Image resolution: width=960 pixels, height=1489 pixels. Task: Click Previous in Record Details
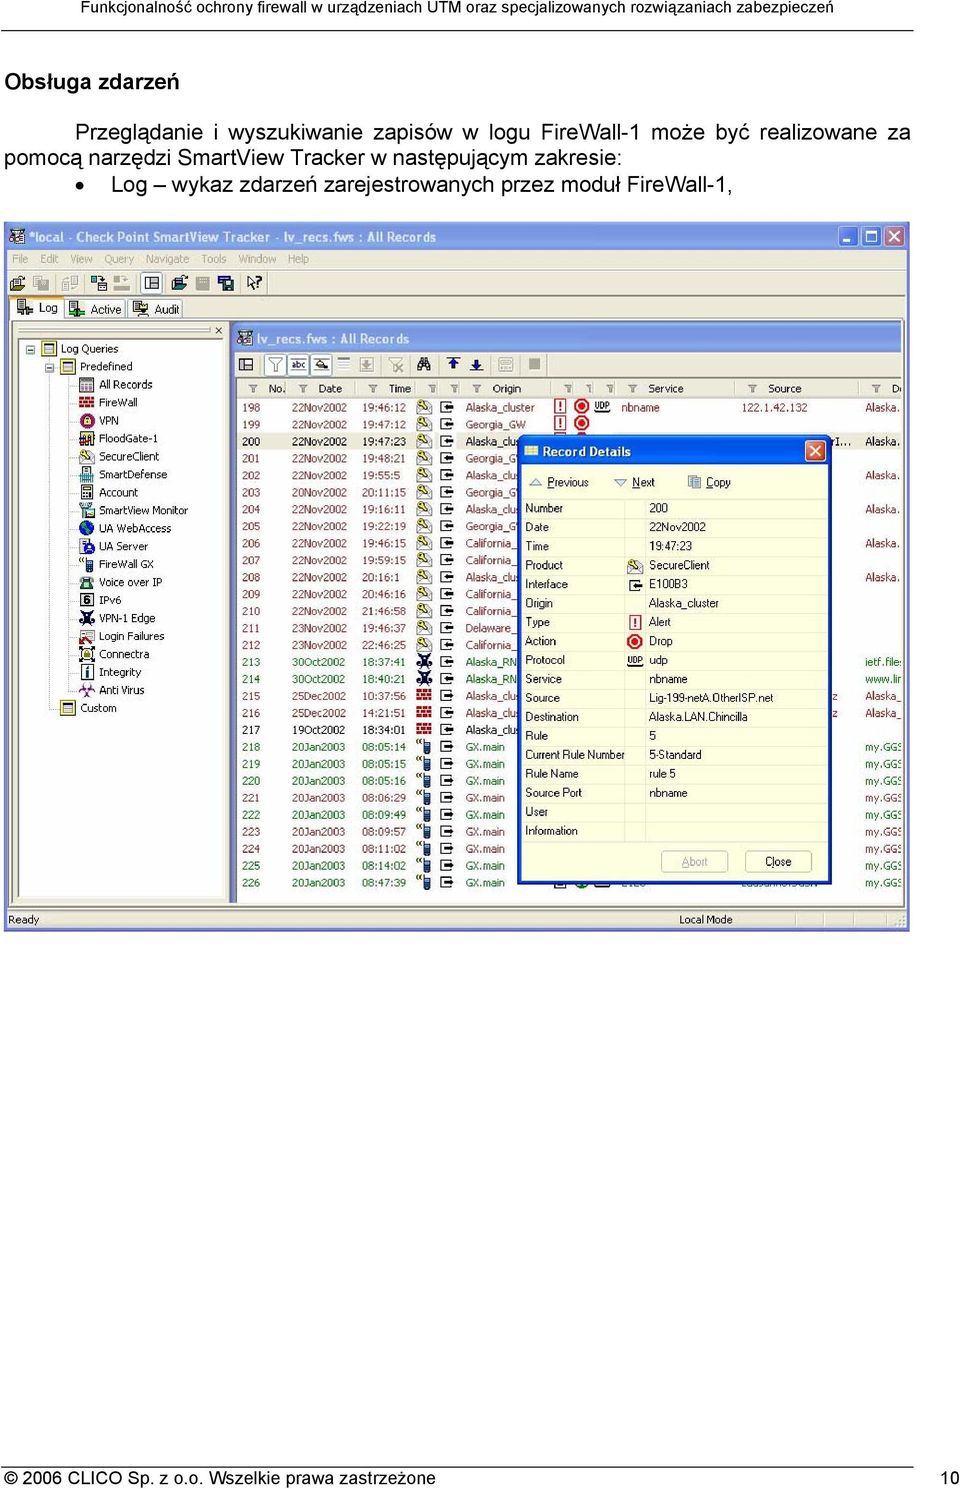(559, 482)
